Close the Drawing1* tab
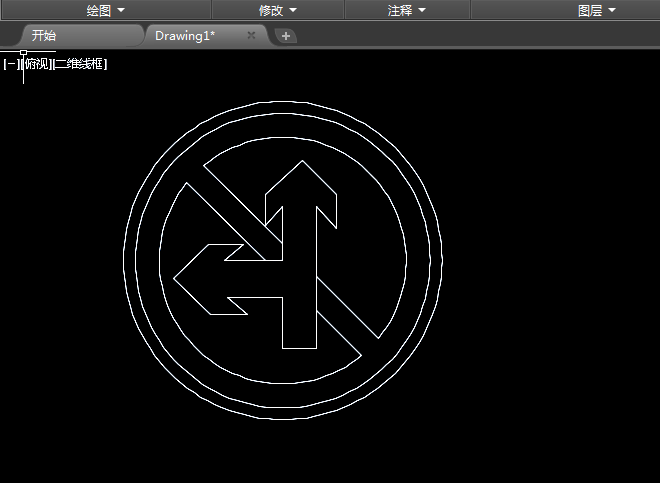The width and height of the screenshot is (660, 483). click(251, 35)
